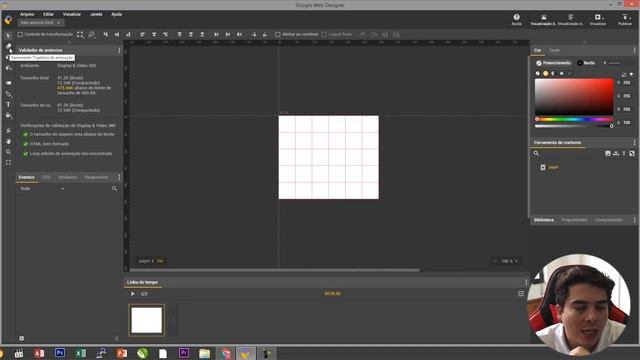
Task: Open the Visualizar preview button
Action: [598, 19]
